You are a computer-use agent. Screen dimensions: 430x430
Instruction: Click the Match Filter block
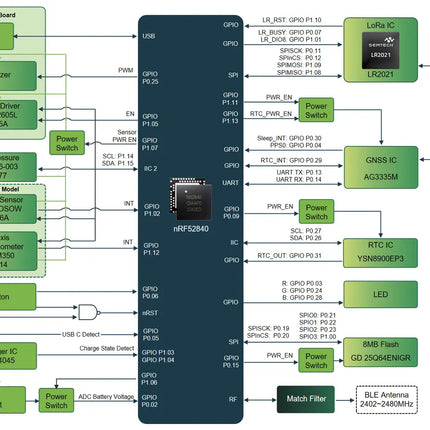click(x=306, y=399)
